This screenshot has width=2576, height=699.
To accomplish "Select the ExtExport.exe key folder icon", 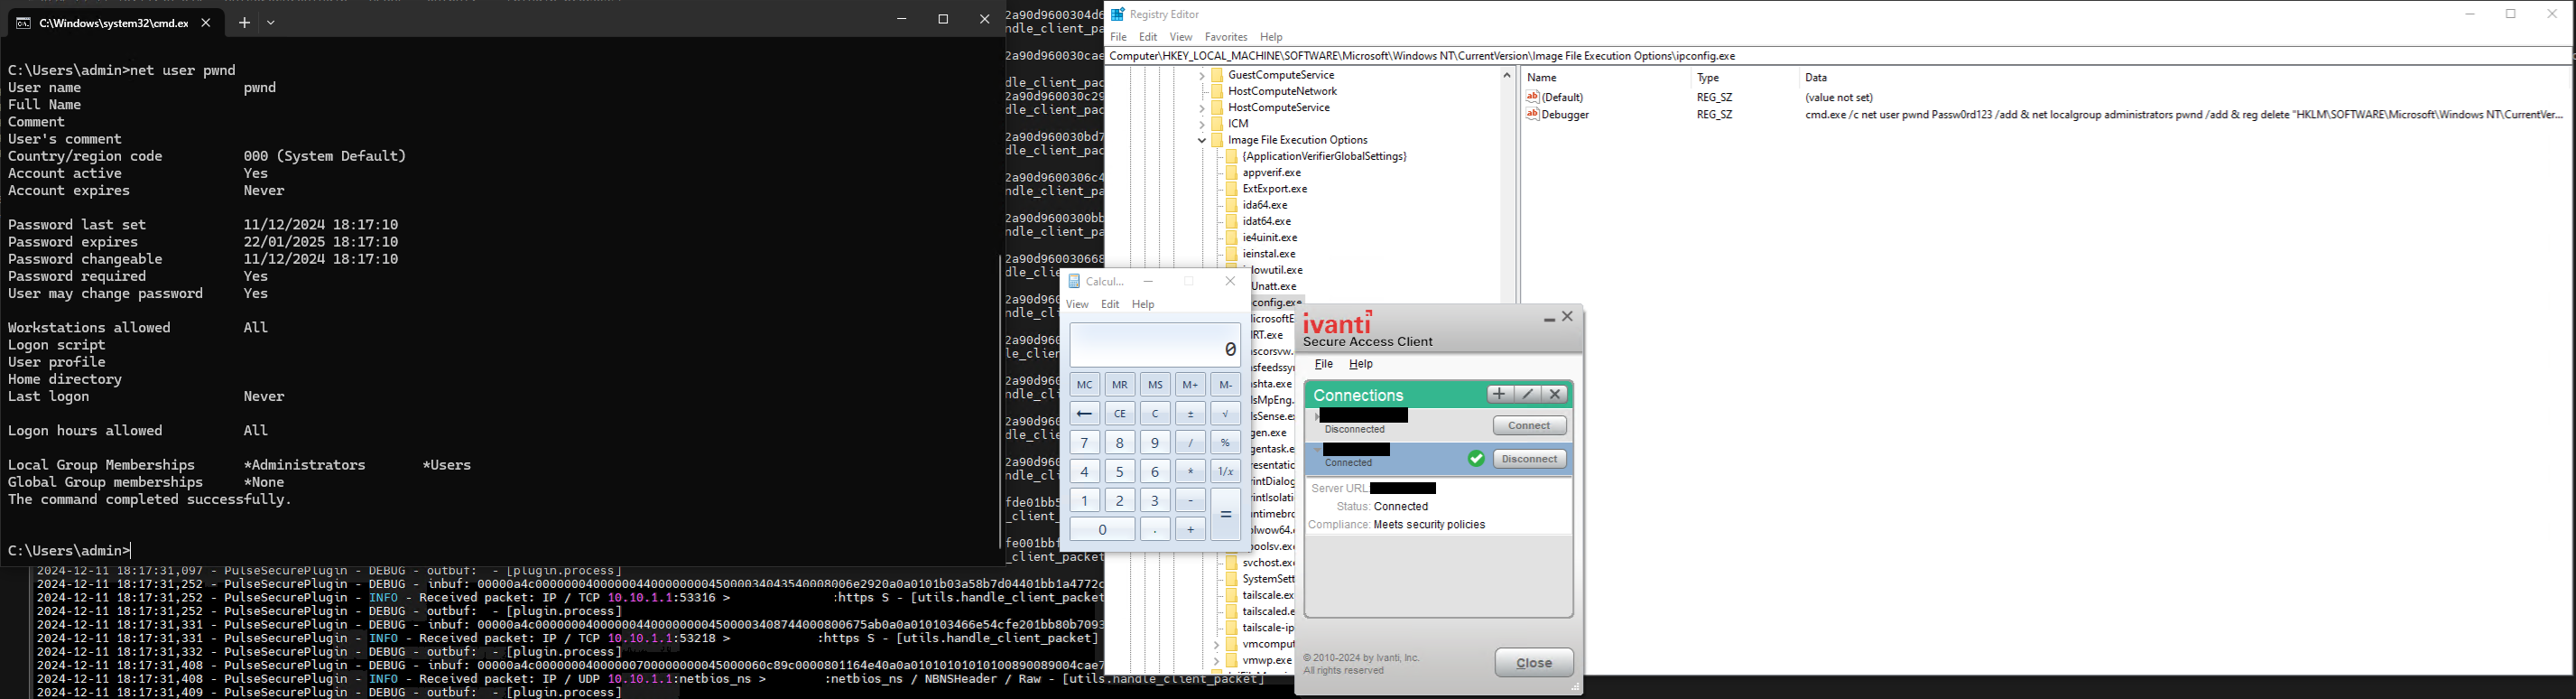I will point(1232,189).
